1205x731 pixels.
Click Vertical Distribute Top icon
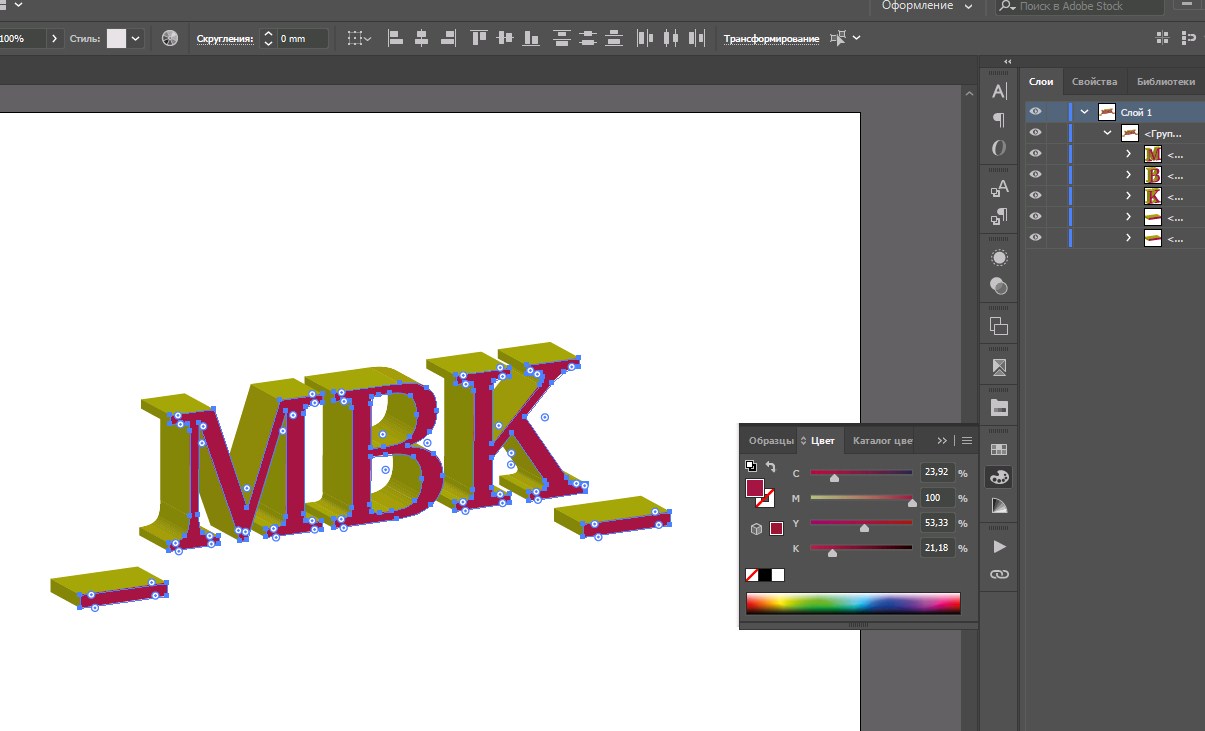pos(562,38)
